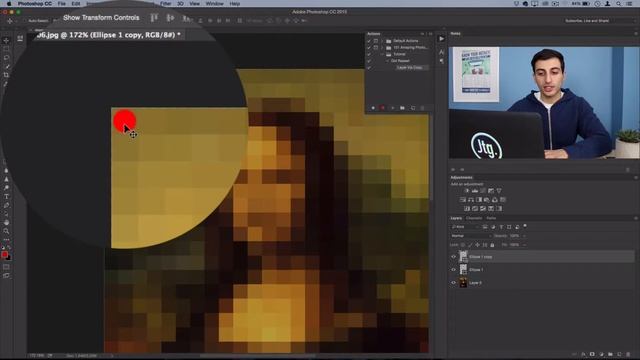Image resolution: width=640 pixels, height=360 pixels.
Task: Add a Photo Filter adjustment
Action: 487,200
